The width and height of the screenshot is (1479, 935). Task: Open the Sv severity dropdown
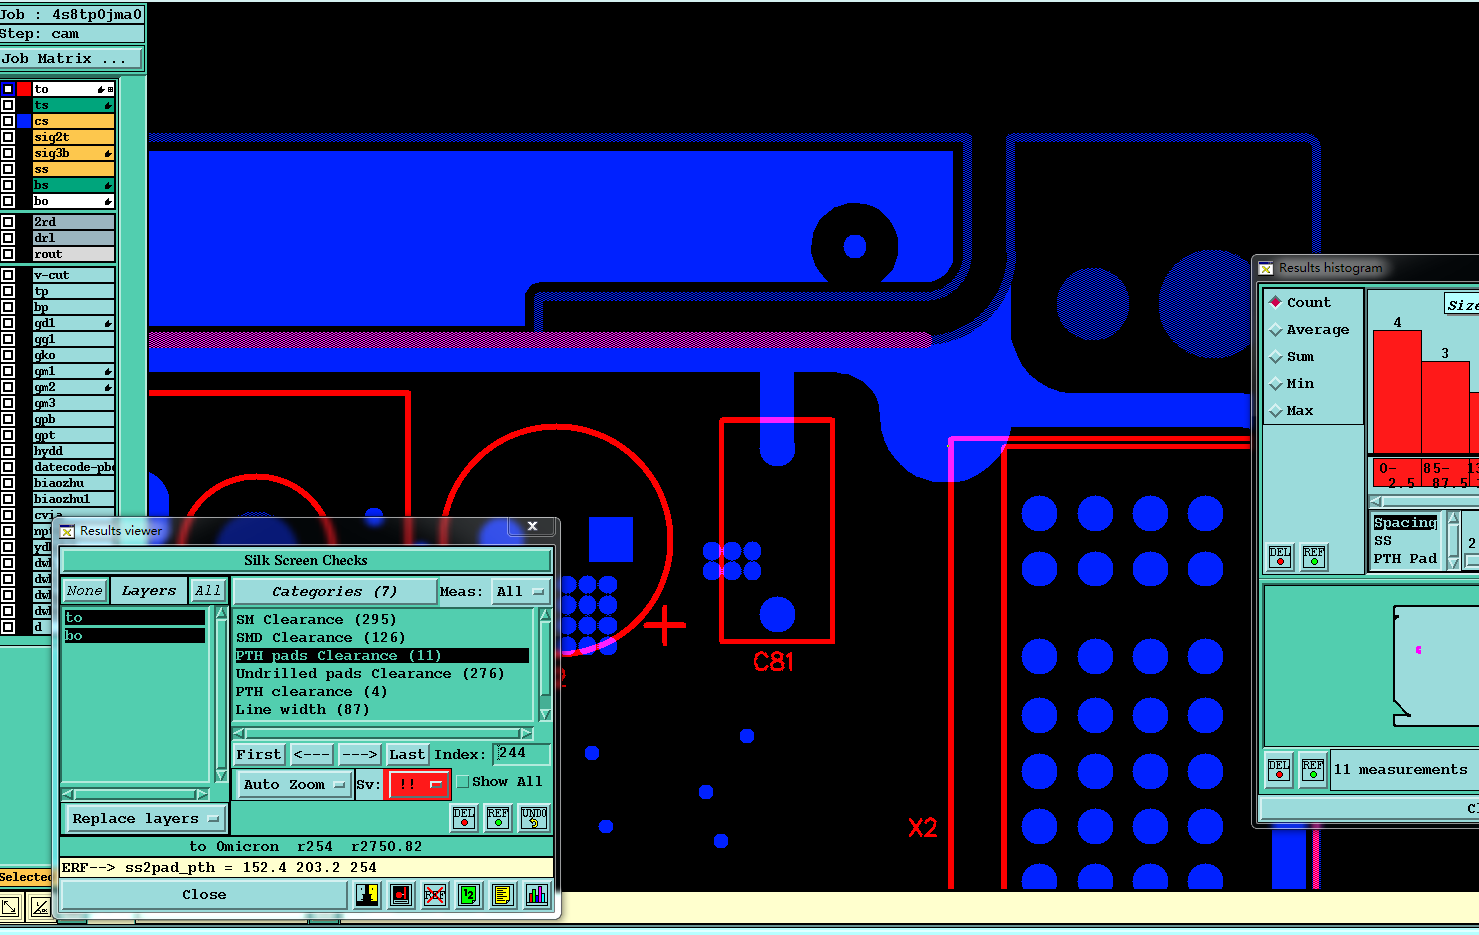coord(418,784)
